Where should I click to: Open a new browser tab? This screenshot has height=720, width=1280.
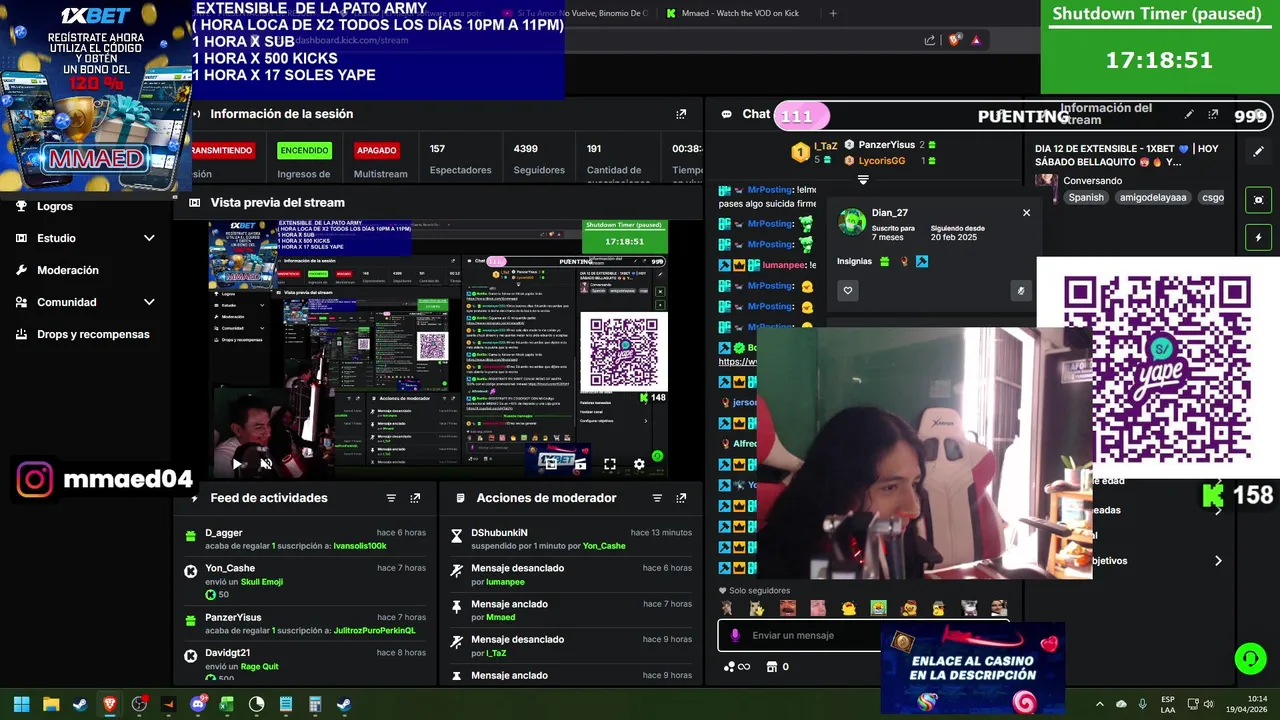pyautogui.click(x=833, y=13)
